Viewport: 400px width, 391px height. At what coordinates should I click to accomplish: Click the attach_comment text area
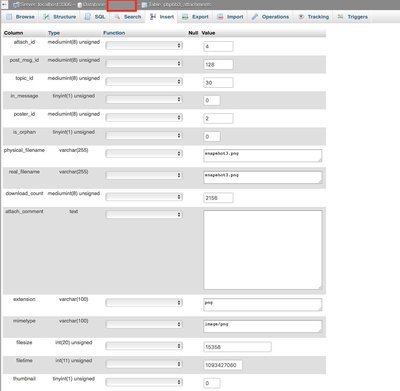click(263, 250)
